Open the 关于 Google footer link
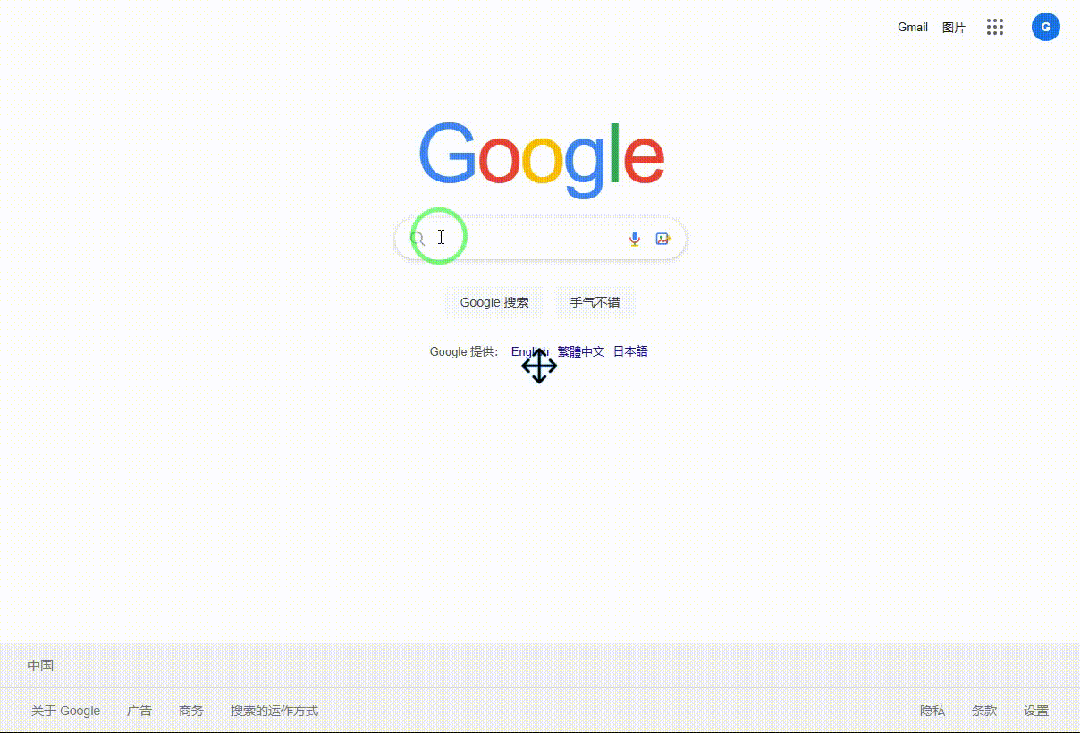The height and width of the screenshot is (733, 1080). pos(65,710)
